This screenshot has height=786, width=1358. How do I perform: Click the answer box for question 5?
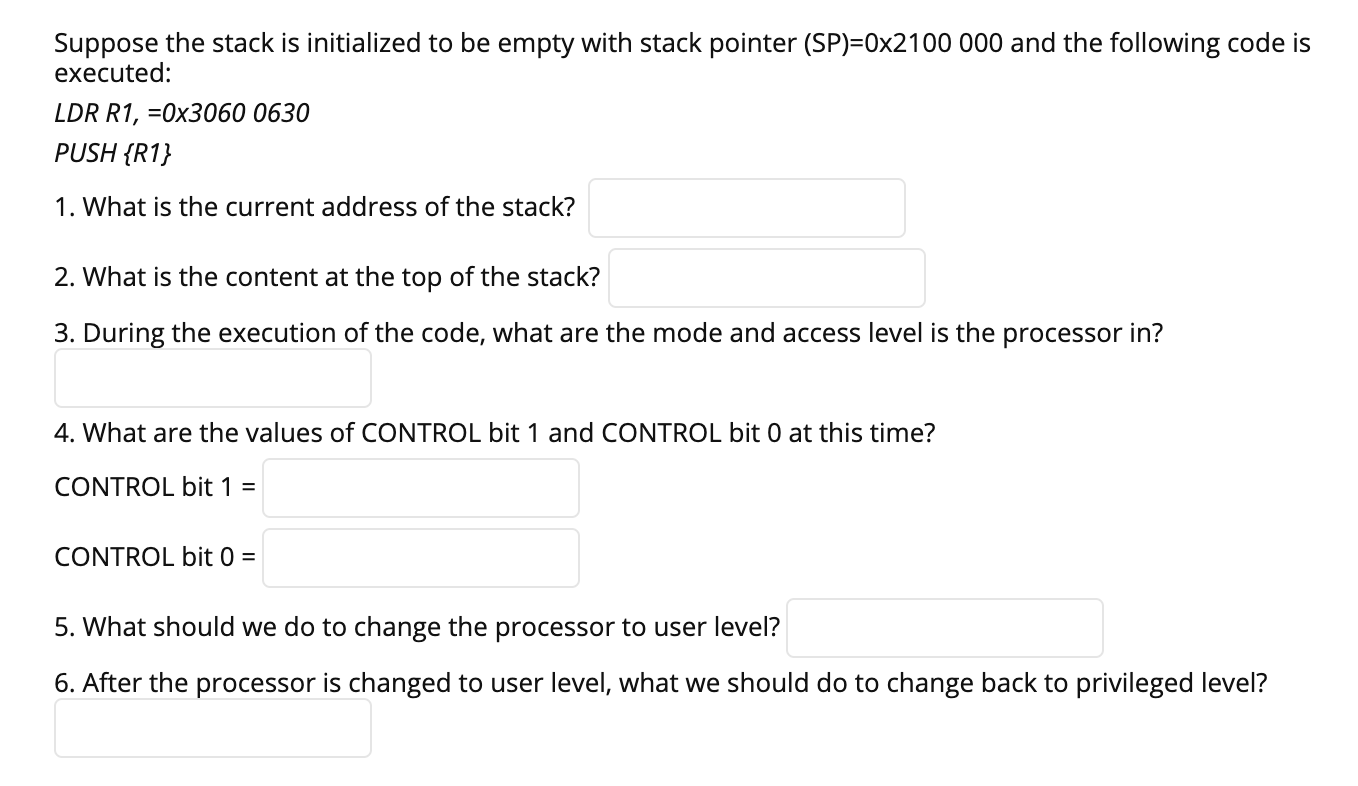(x=944, y=627)
